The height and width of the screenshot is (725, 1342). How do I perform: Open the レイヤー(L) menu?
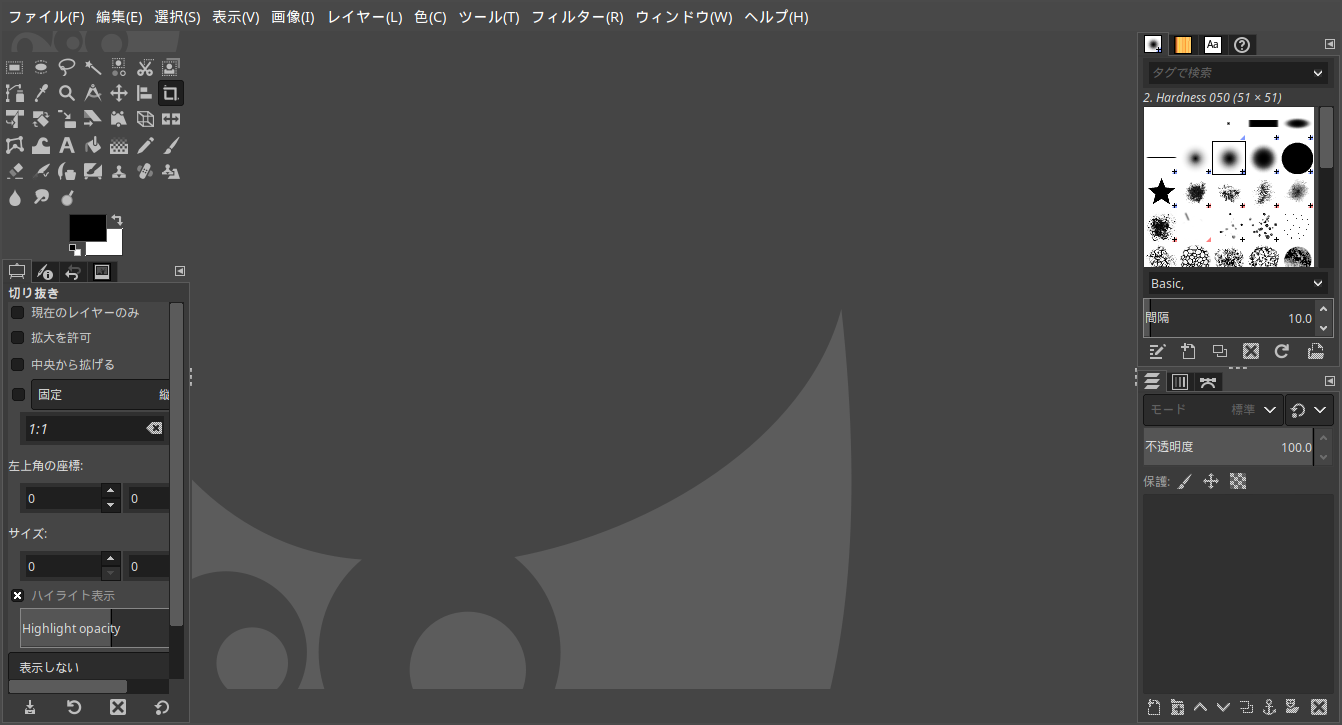pyautogui.click(x=365, y=17)
